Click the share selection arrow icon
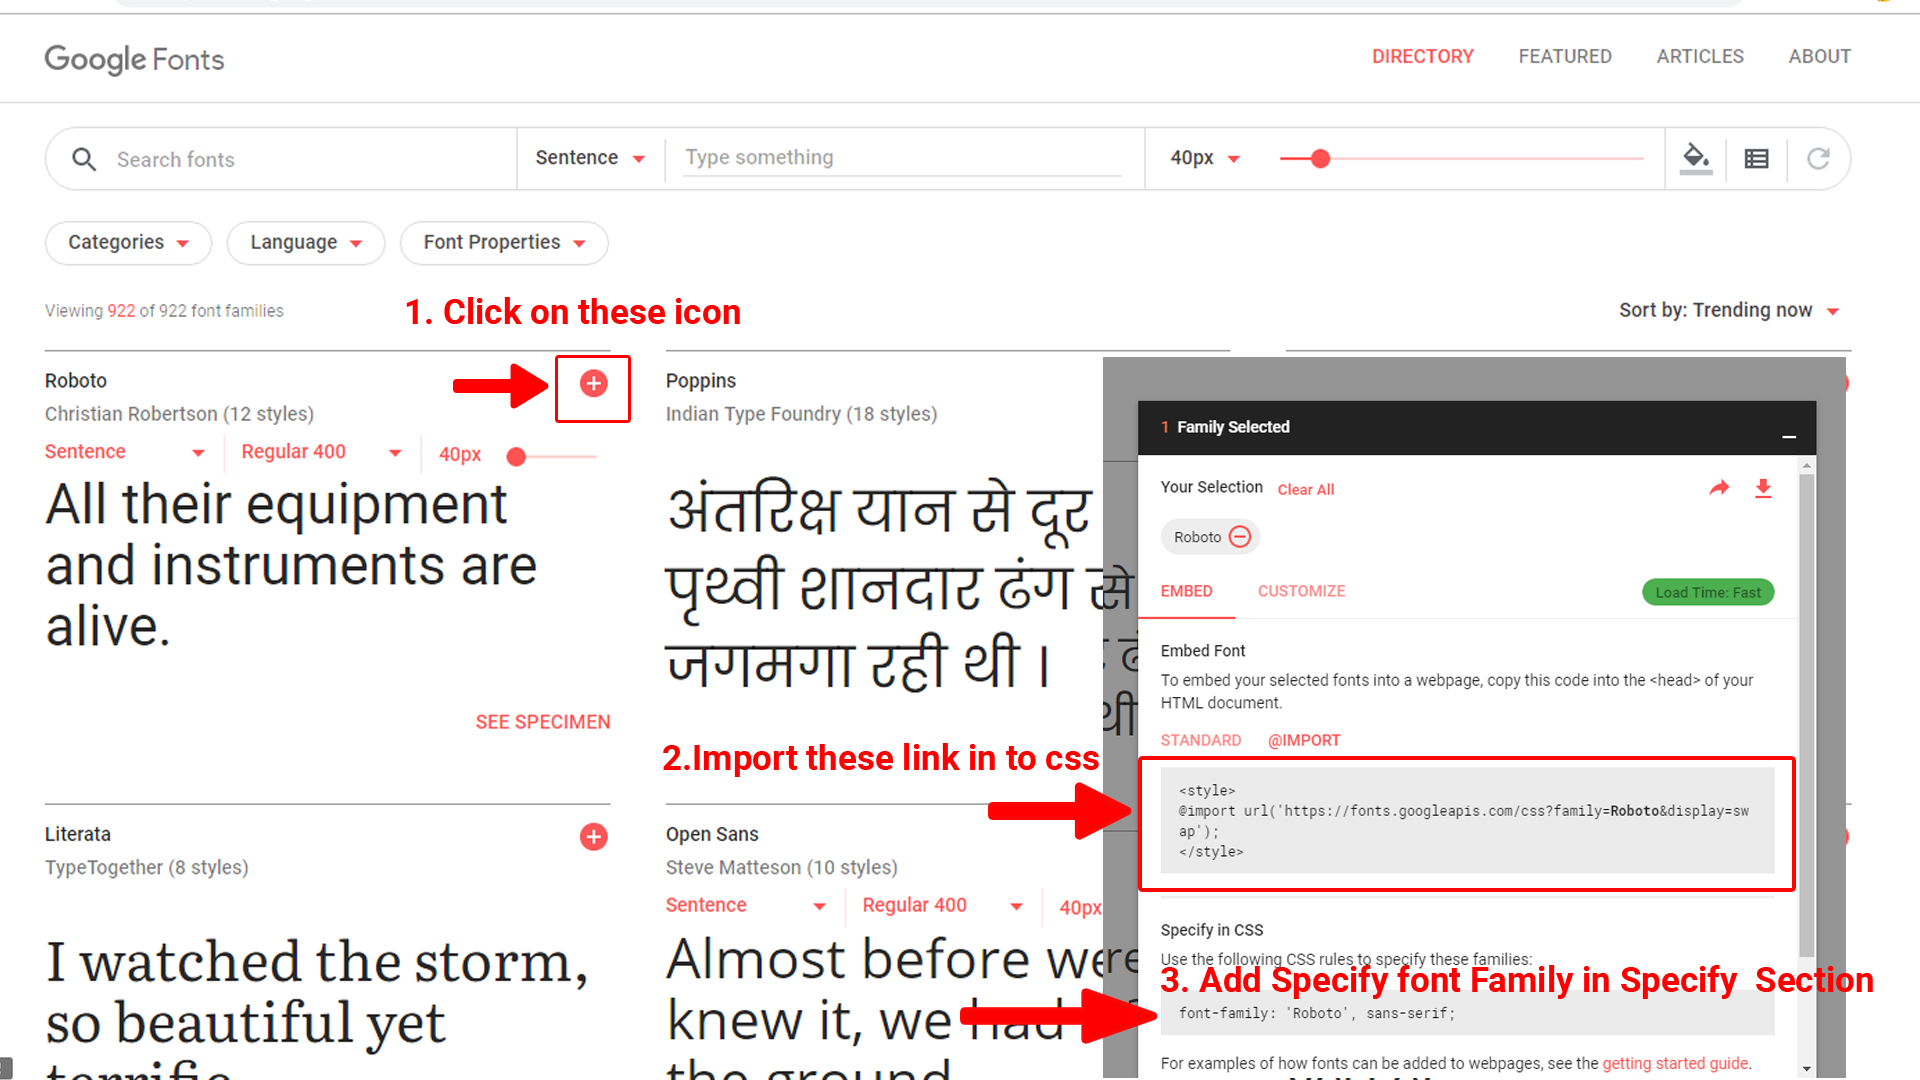Image resolution: width=1920 pixels, height=1080 pixels. 1719,488
